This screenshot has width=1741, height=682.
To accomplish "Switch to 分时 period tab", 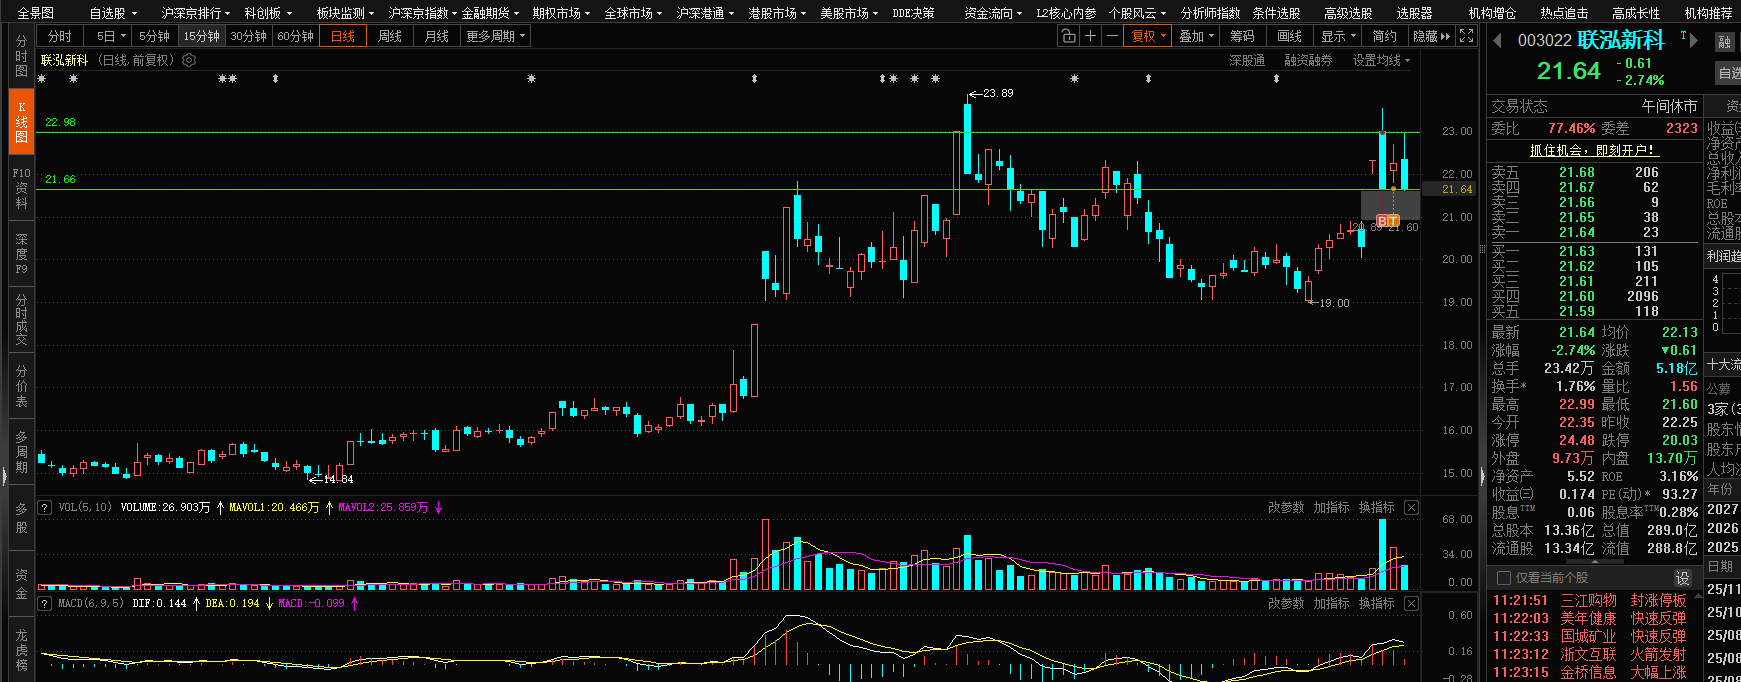I will [60, 36].
